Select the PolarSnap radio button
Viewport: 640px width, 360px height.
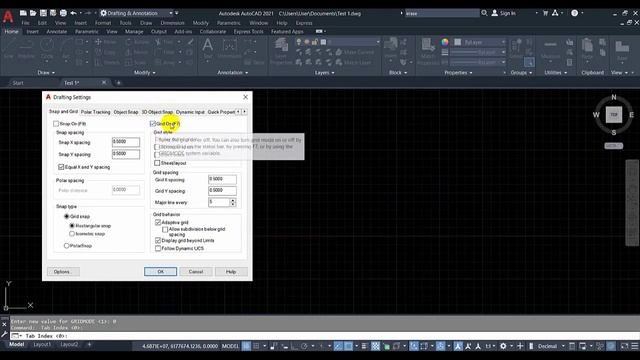[67, 246]
